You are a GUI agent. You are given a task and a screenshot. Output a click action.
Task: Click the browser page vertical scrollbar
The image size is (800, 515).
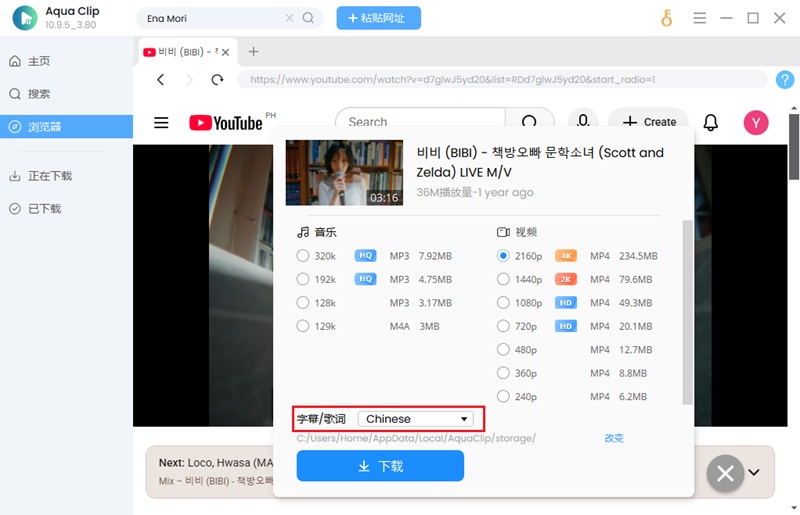click(x=794, y=147)
